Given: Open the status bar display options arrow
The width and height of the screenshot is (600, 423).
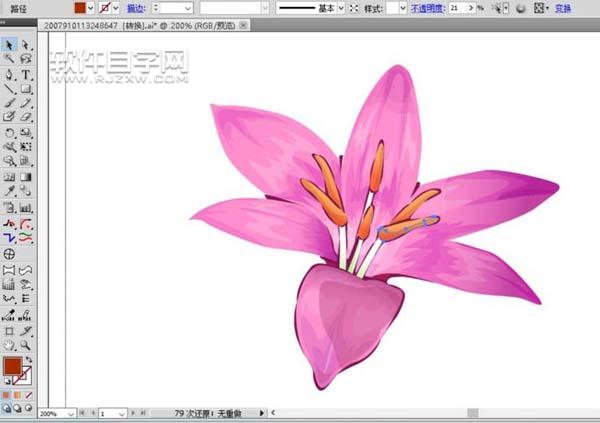Looking at the screenshot, I should (262, 412).
